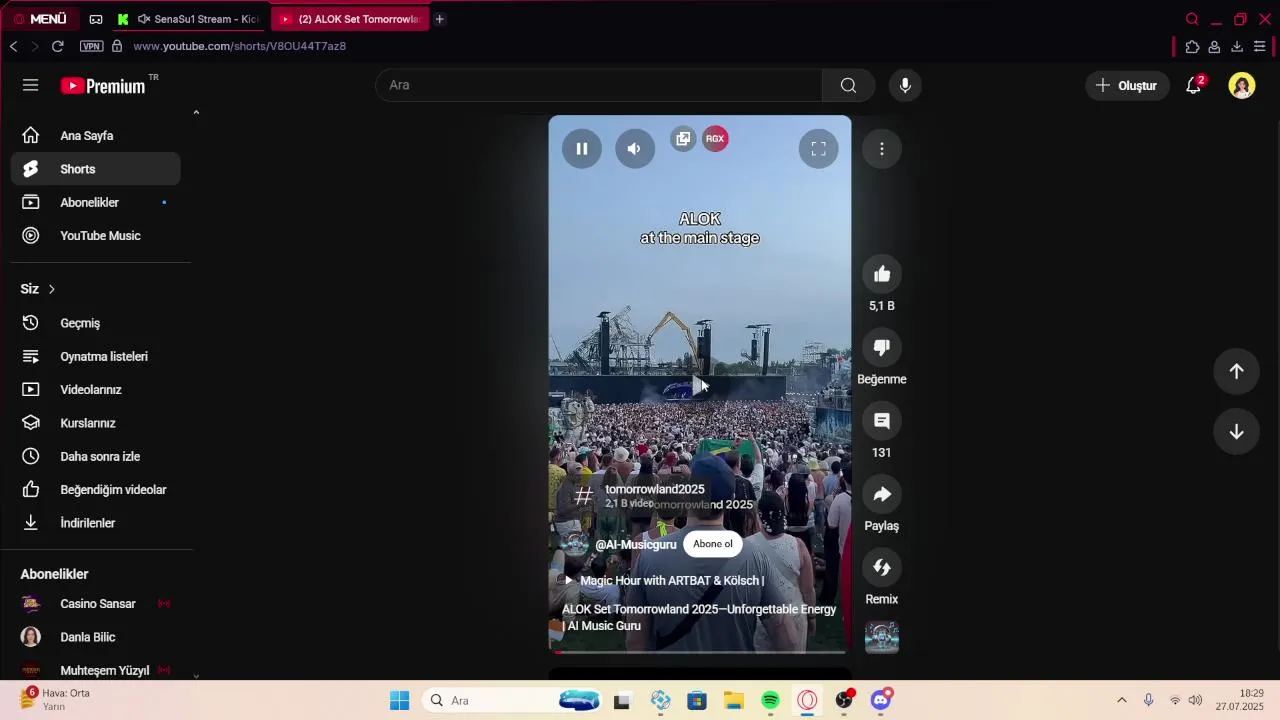Select Shorts in the sidebar

(x=96, y=169)
